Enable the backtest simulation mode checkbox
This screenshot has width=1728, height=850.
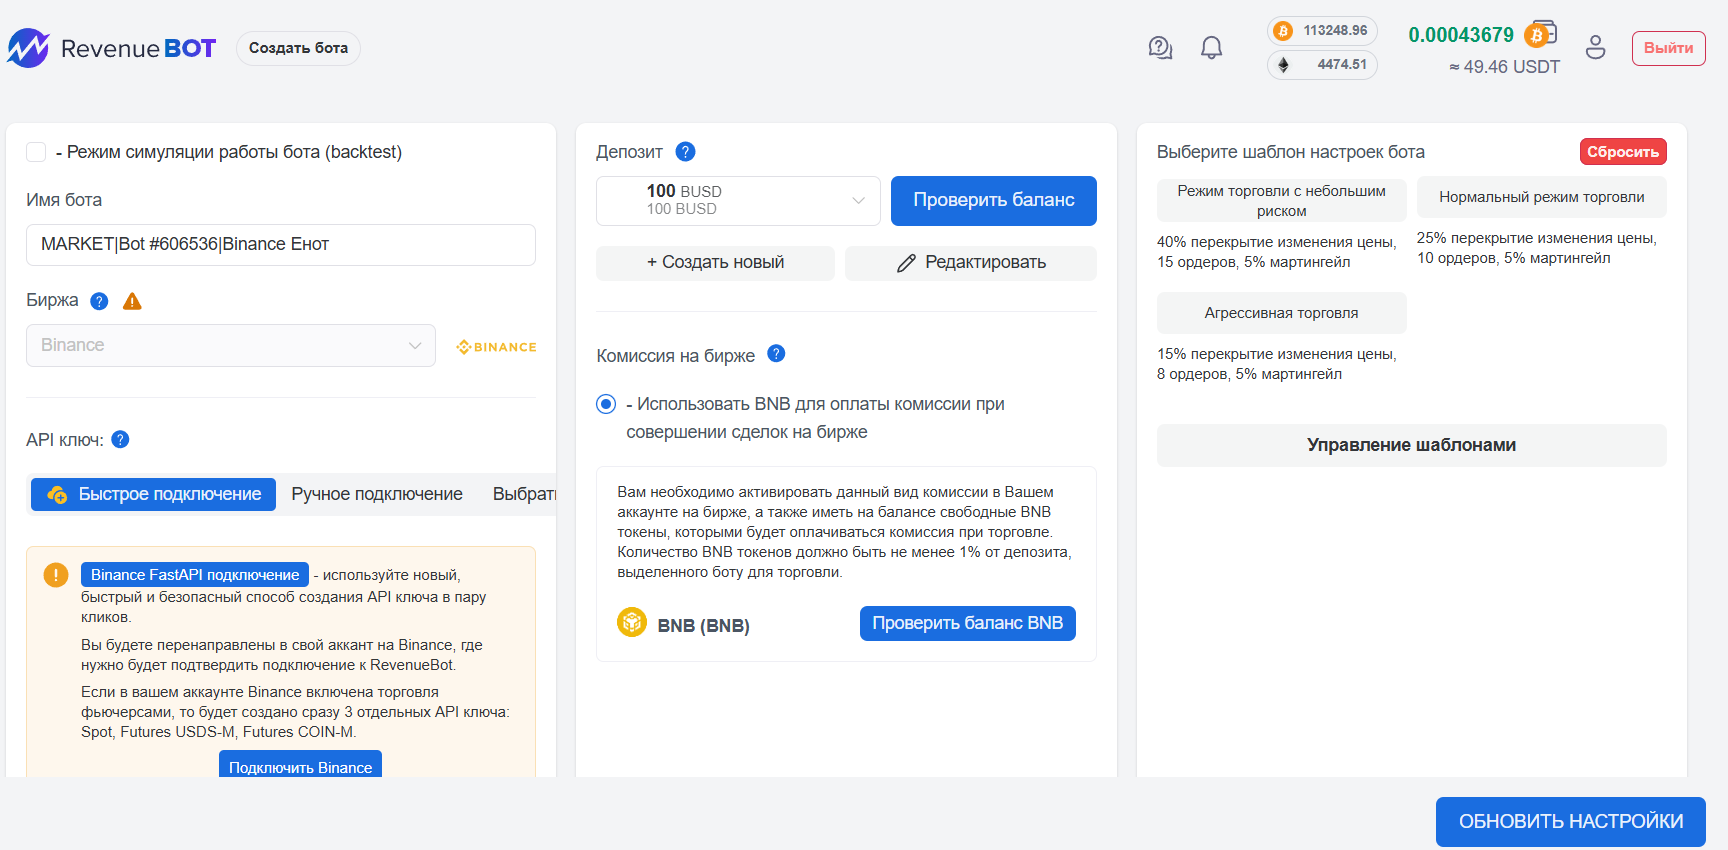(36, 152)
